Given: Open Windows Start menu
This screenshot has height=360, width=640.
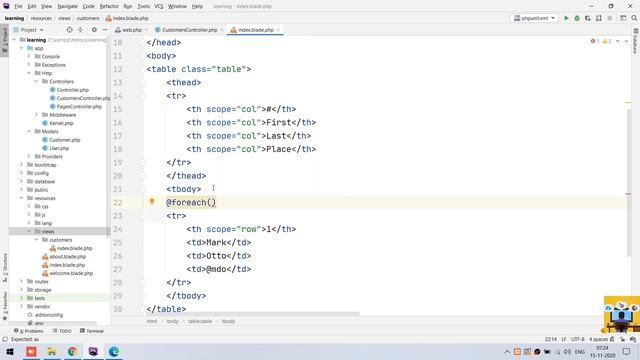Looking at the screenshot, I should coord(10,351).
